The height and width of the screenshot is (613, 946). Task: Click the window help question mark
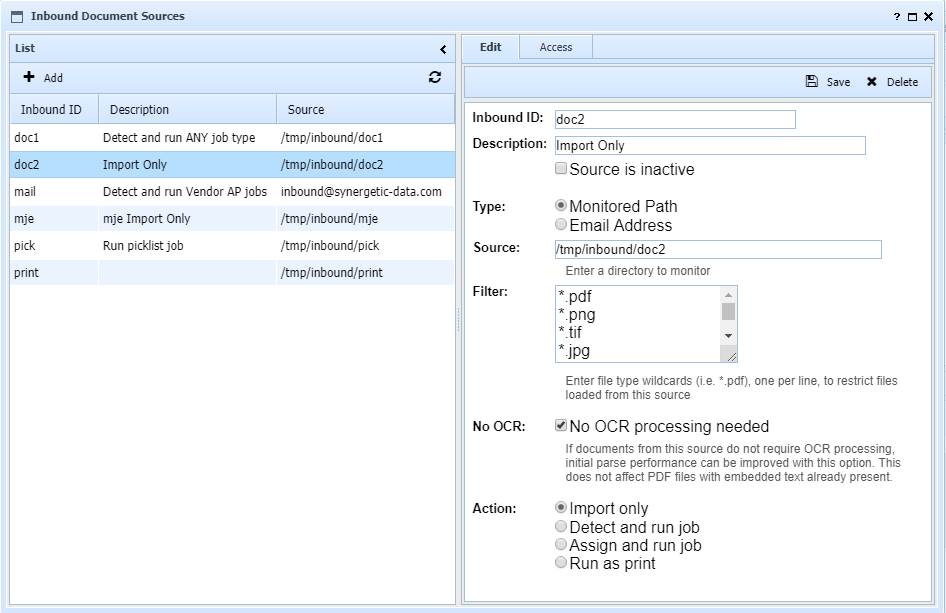pos(896,17)
